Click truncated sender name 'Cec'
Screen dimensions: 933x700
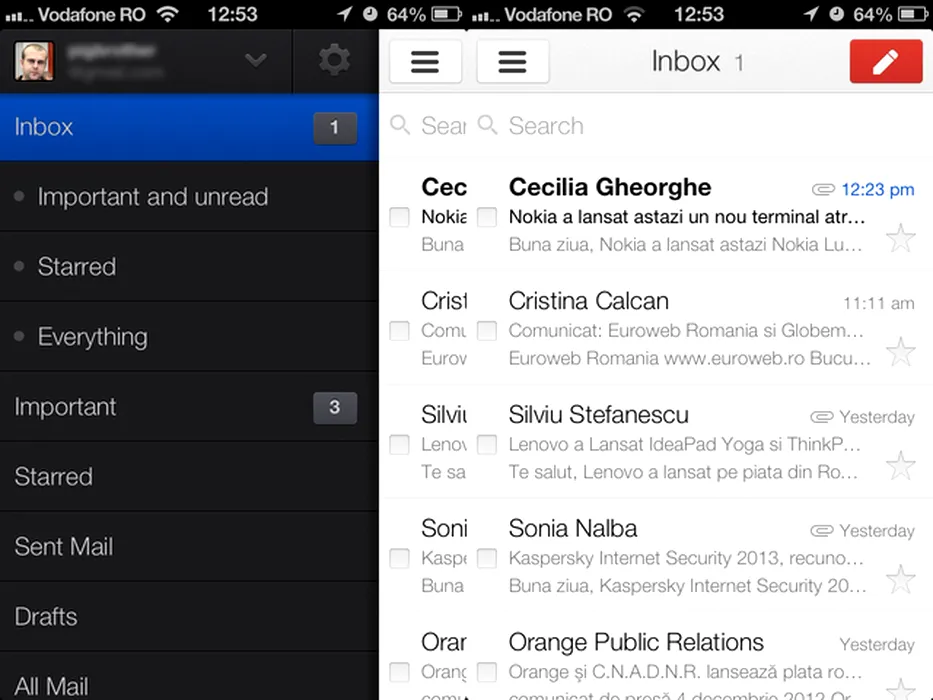(x=444, y=188)
